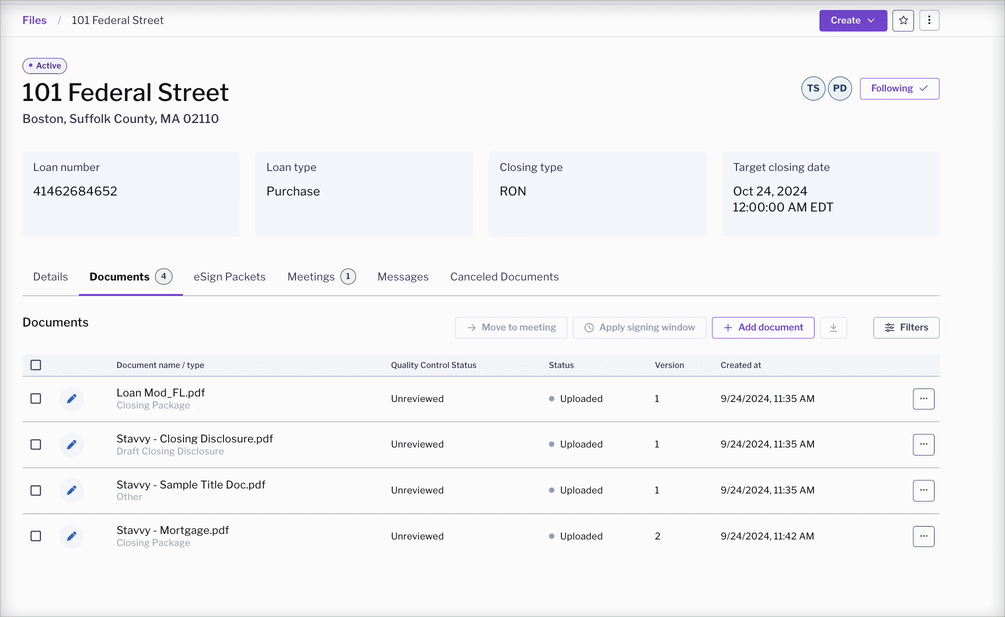Open Stavvy - Sample Title Doc.pdf name
The height and width of the screenshot is (617, 1005).
coord(191,485)
